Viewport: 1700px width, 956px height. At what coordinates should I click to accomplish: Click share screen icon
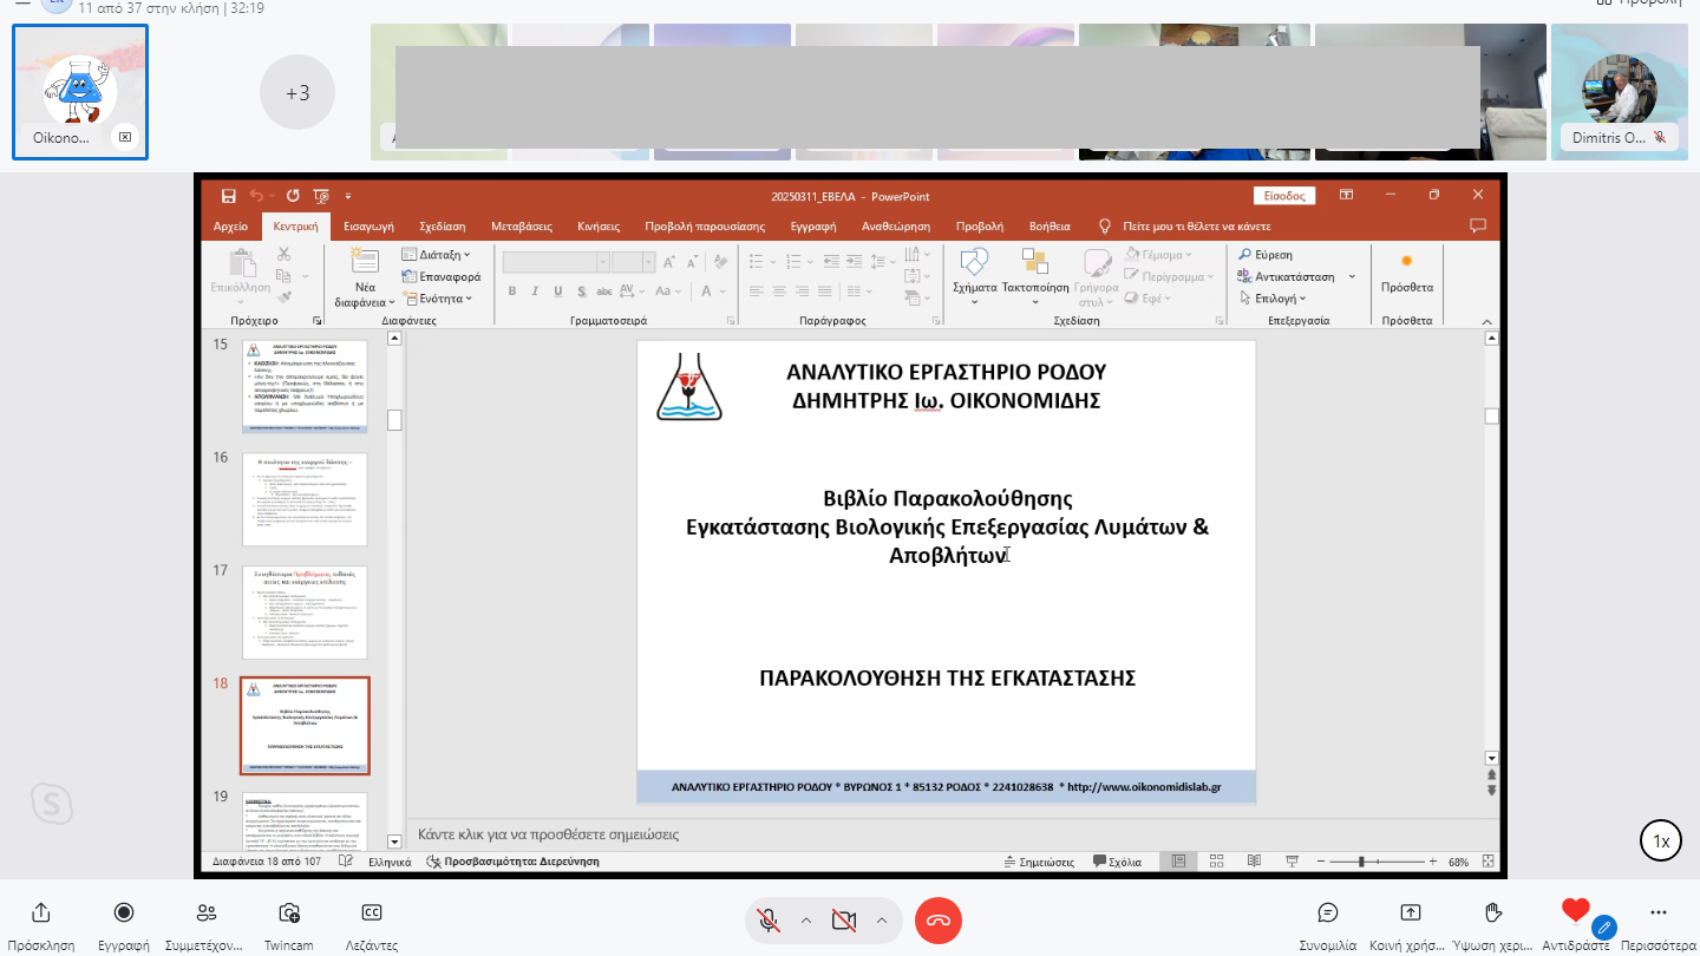coord(1410,912)
